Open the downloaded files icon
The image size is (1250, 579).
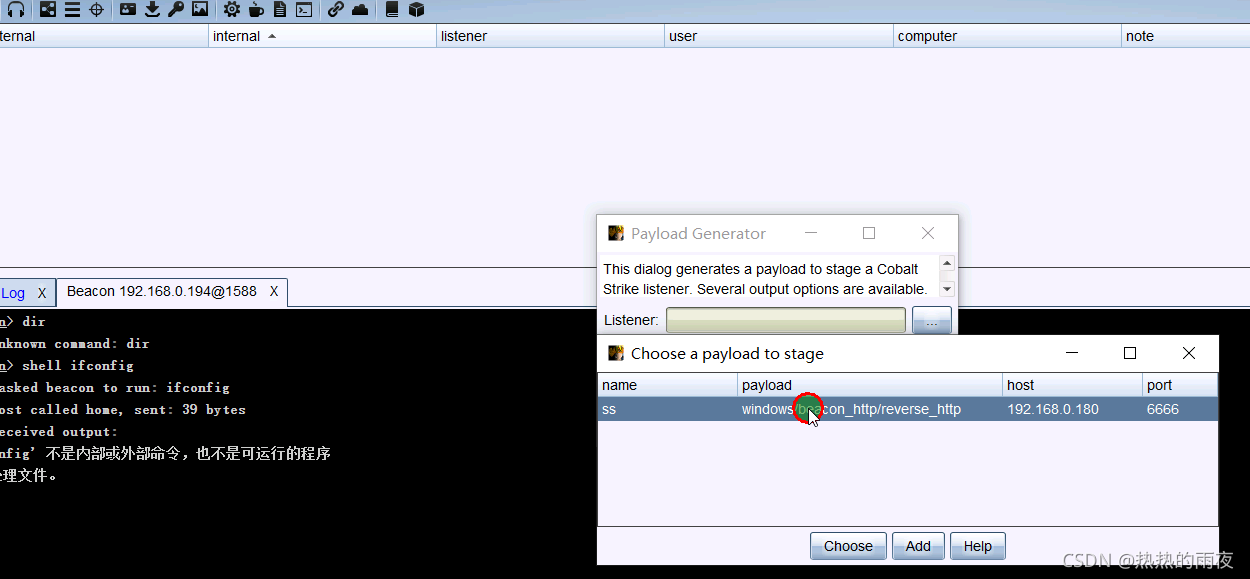152,10
